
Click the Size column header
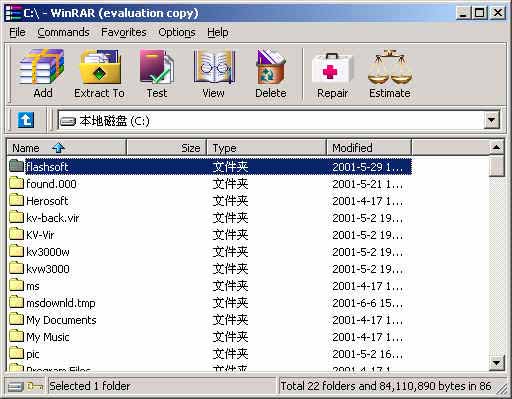click(x=166, y=148)
